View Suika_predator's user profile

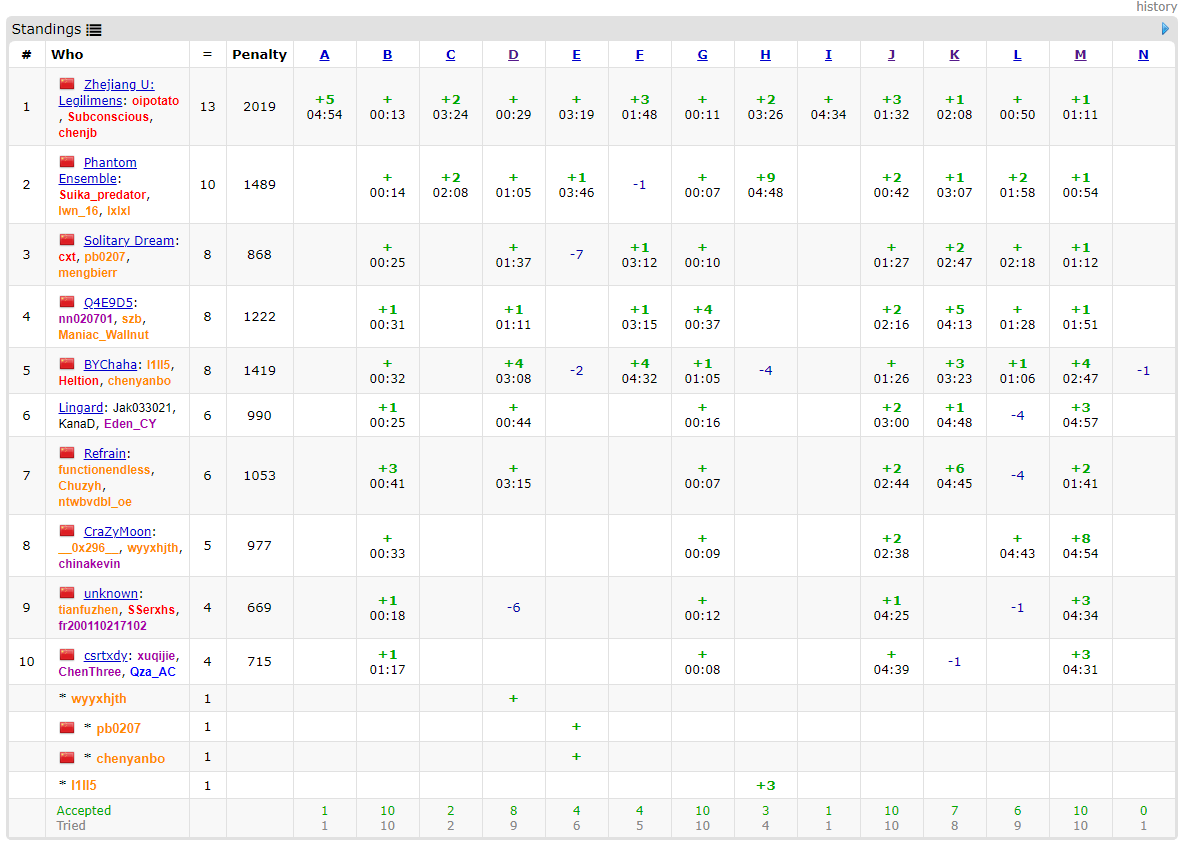coord(102,195)
